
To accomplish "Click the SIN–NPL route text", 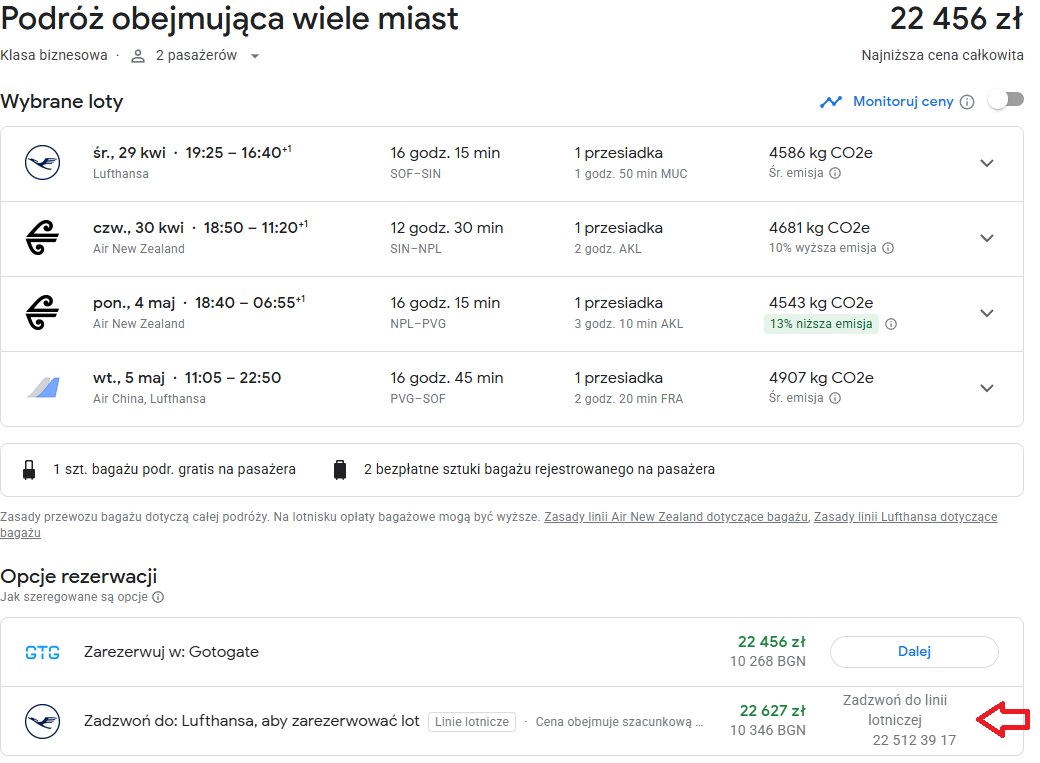I will 415,249.
